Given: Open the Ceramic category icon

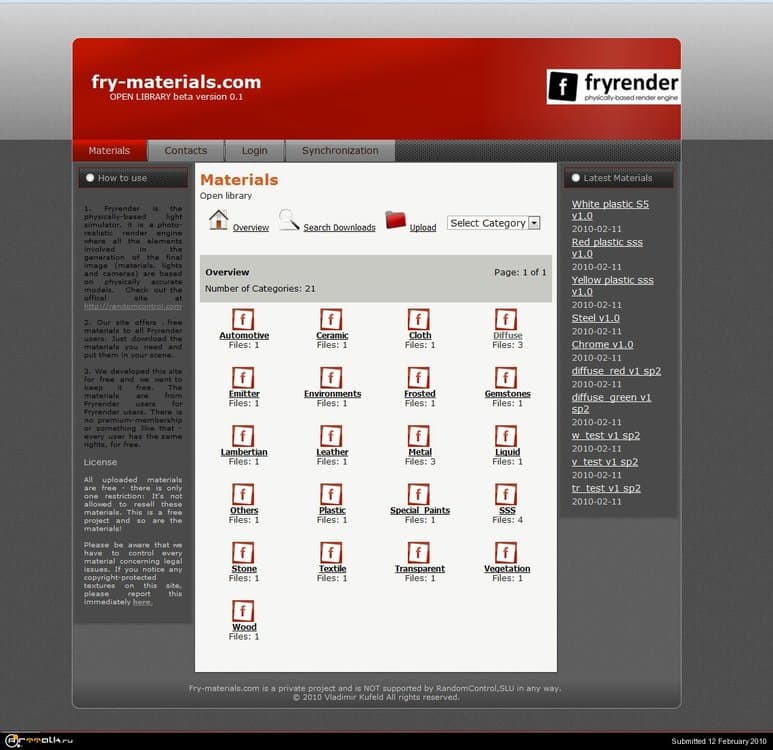Looking at the screenshot, I should coord(331,319).
